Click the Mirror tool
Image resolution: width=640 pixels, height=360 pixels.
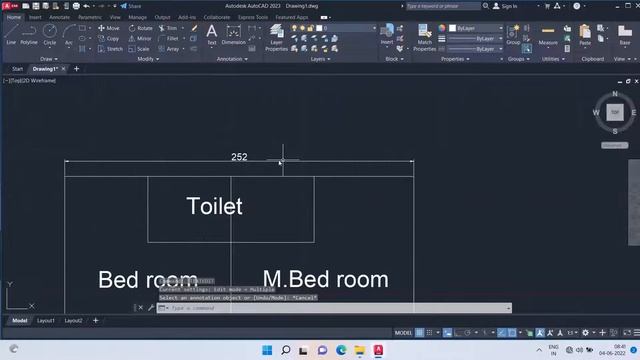pos(140,38)
